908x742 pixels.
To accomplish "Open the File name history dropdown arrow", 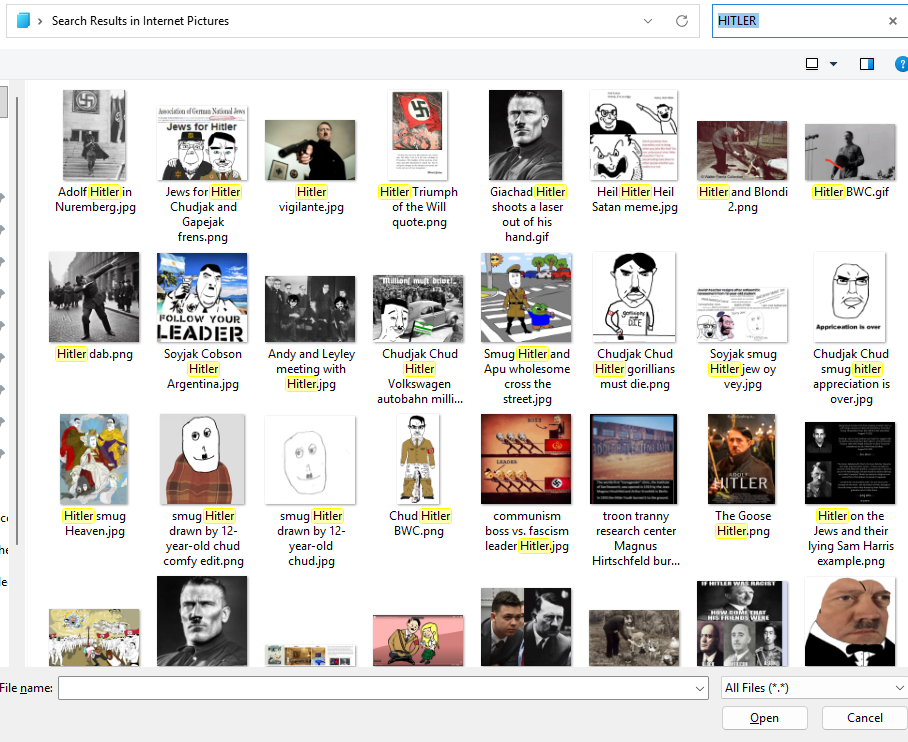I will [x=700, y=688].
